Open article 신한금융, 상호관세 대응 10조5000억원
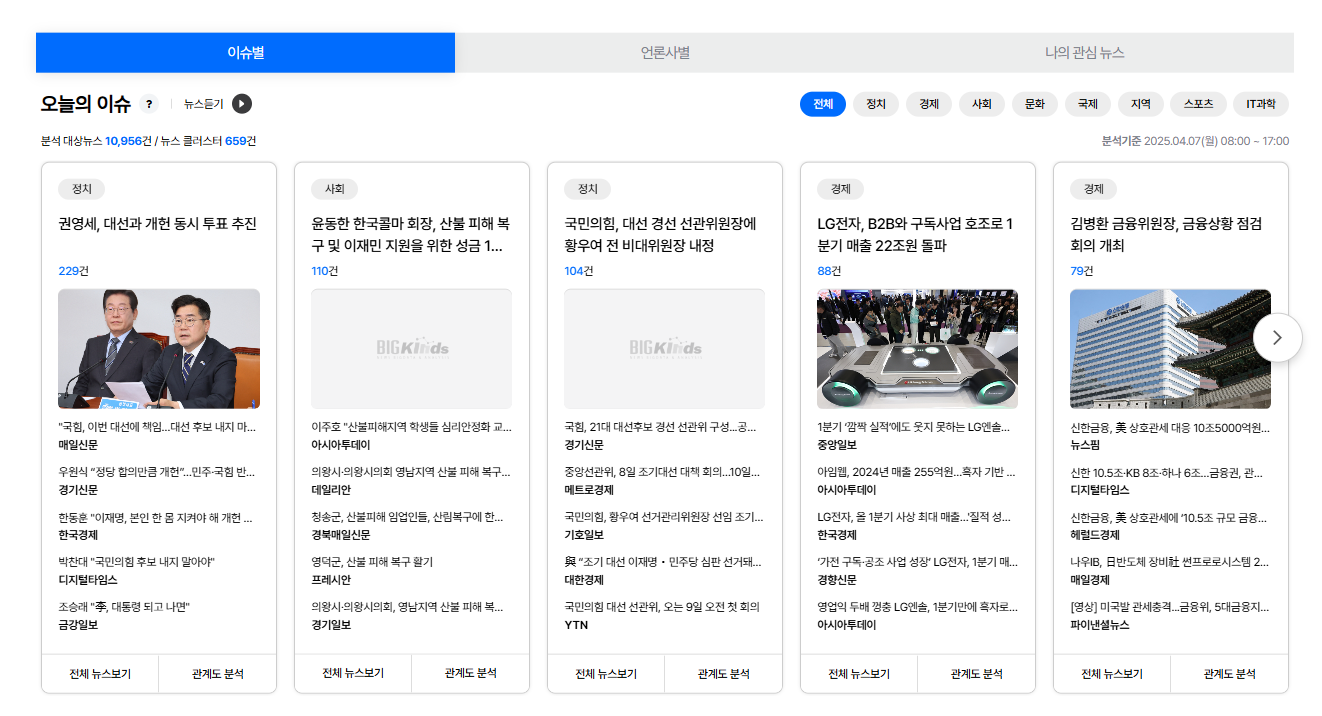This screenshot has width=1322, height=716. [1170, 427]
